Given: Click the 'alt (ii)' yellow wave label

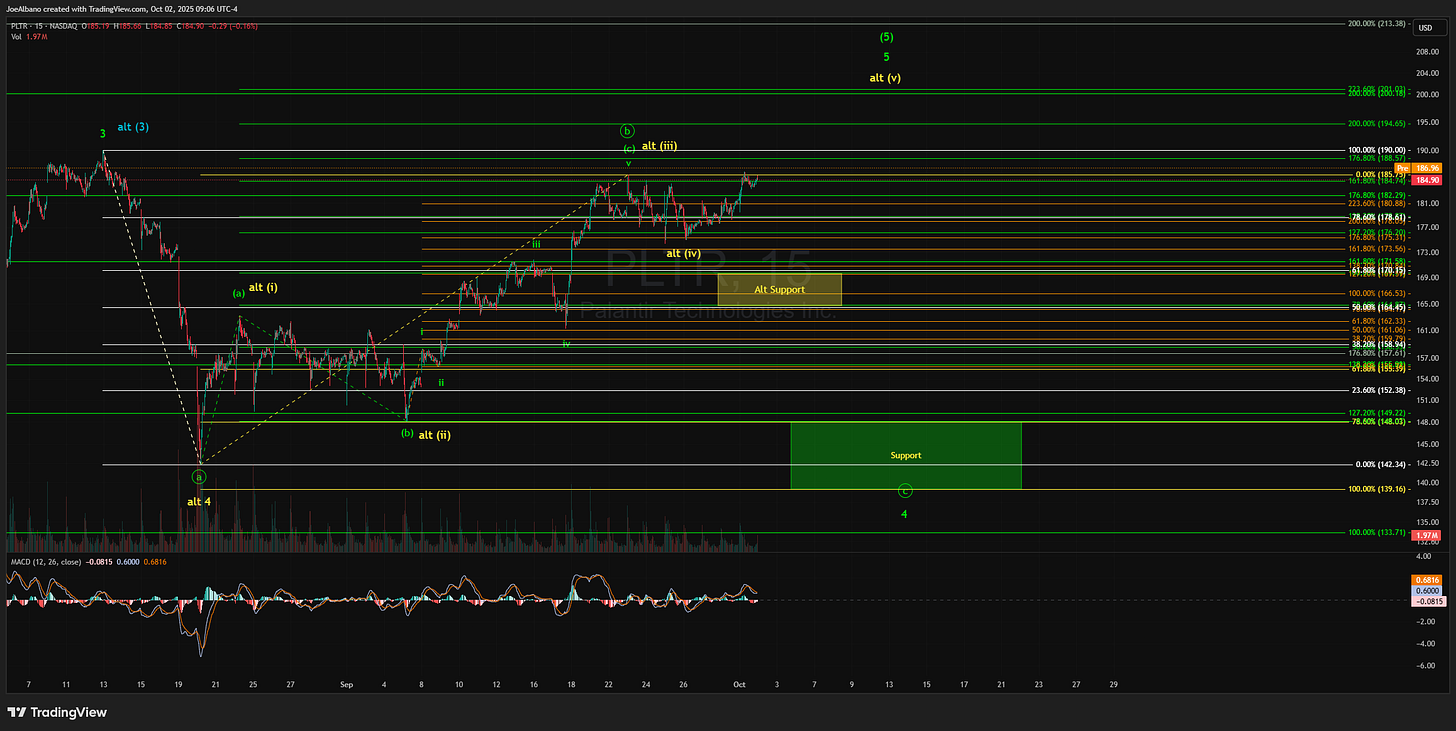Looking at the screenshot, I should 434,435.
